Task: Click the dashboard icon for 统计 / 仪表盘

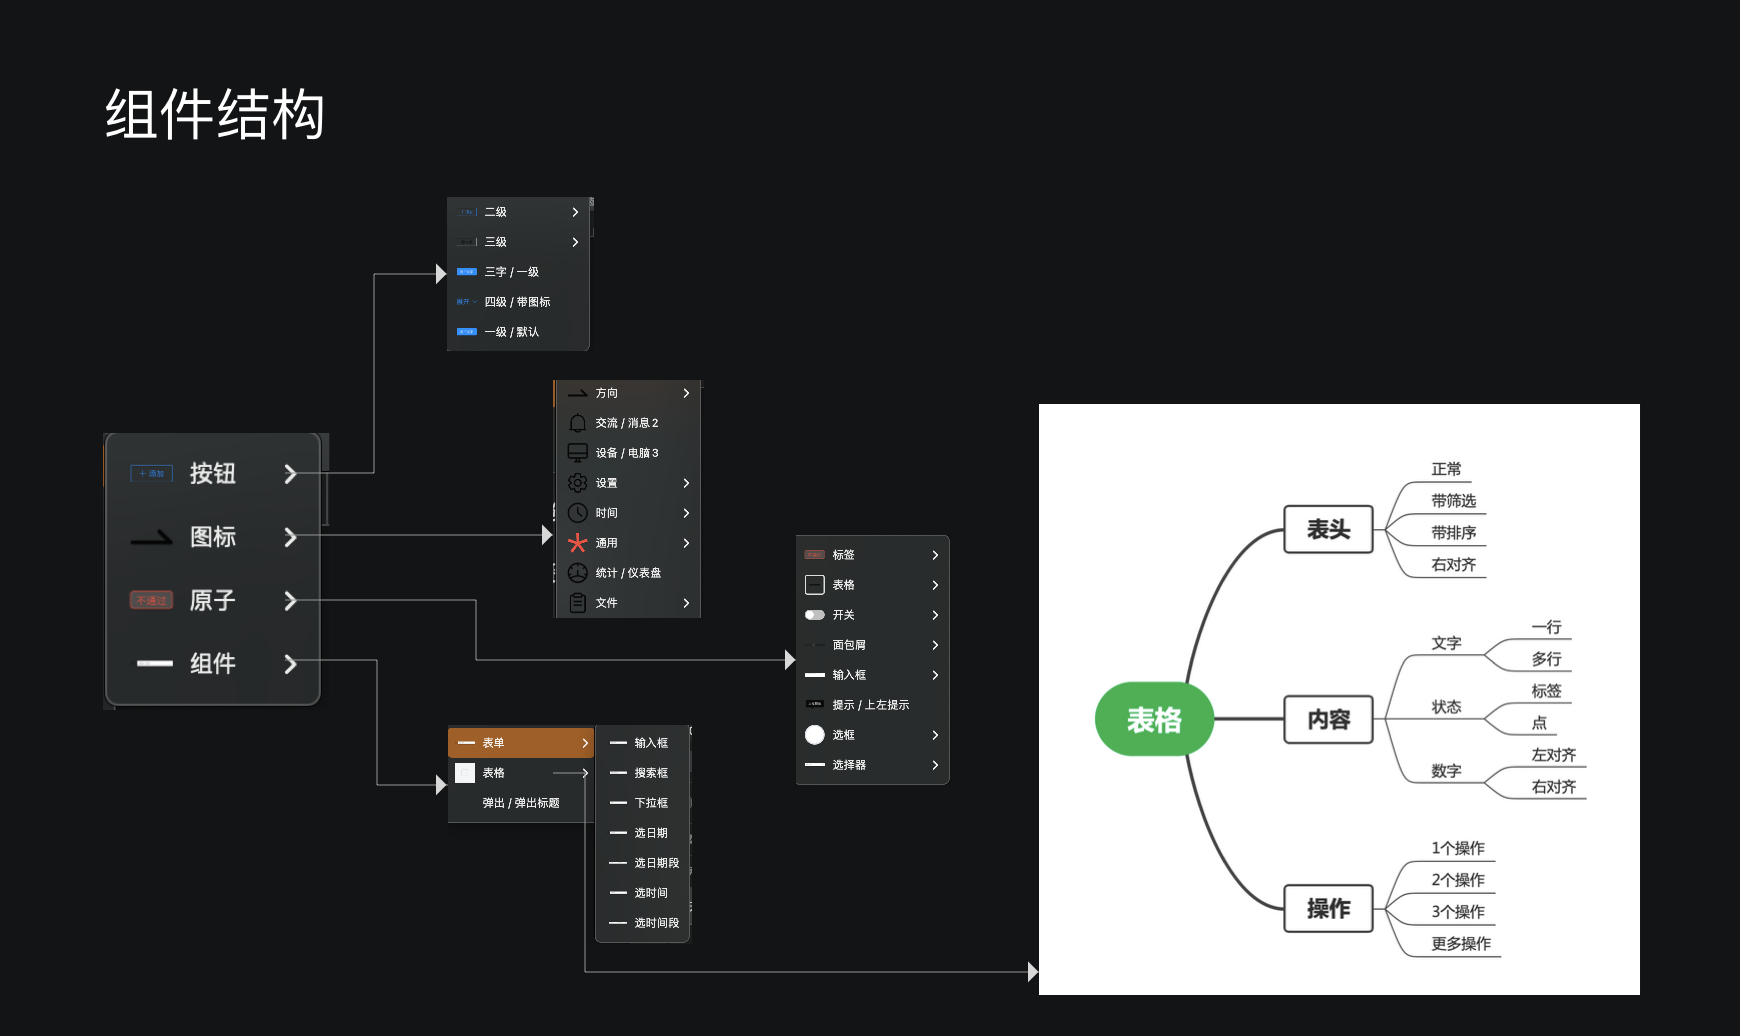Action: [x=577, y=573]
